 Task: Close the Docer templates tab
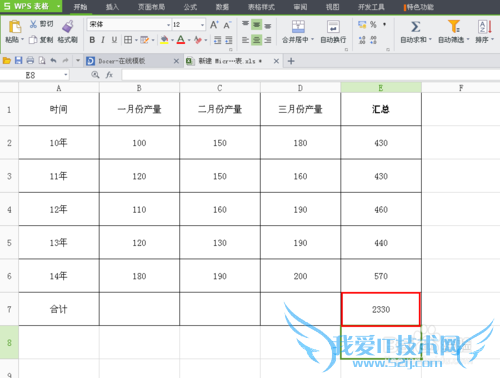pos(176,61)
